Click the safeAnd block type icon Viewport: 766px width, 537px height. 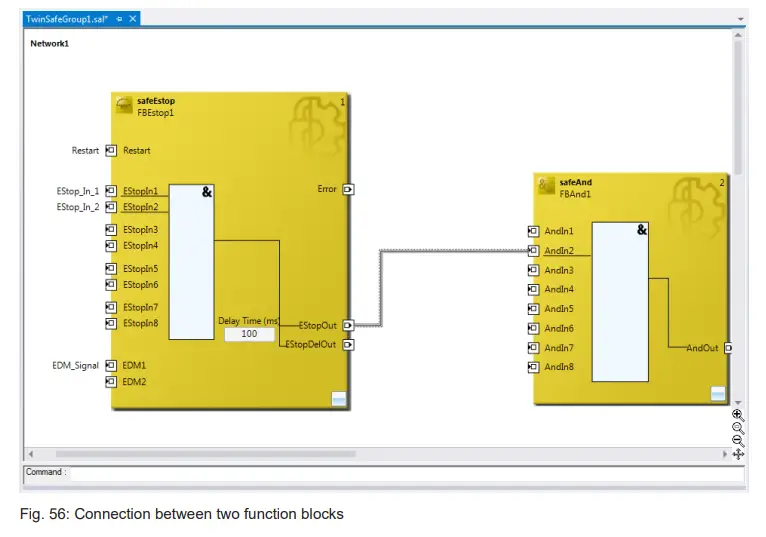(x=546, y=186)
